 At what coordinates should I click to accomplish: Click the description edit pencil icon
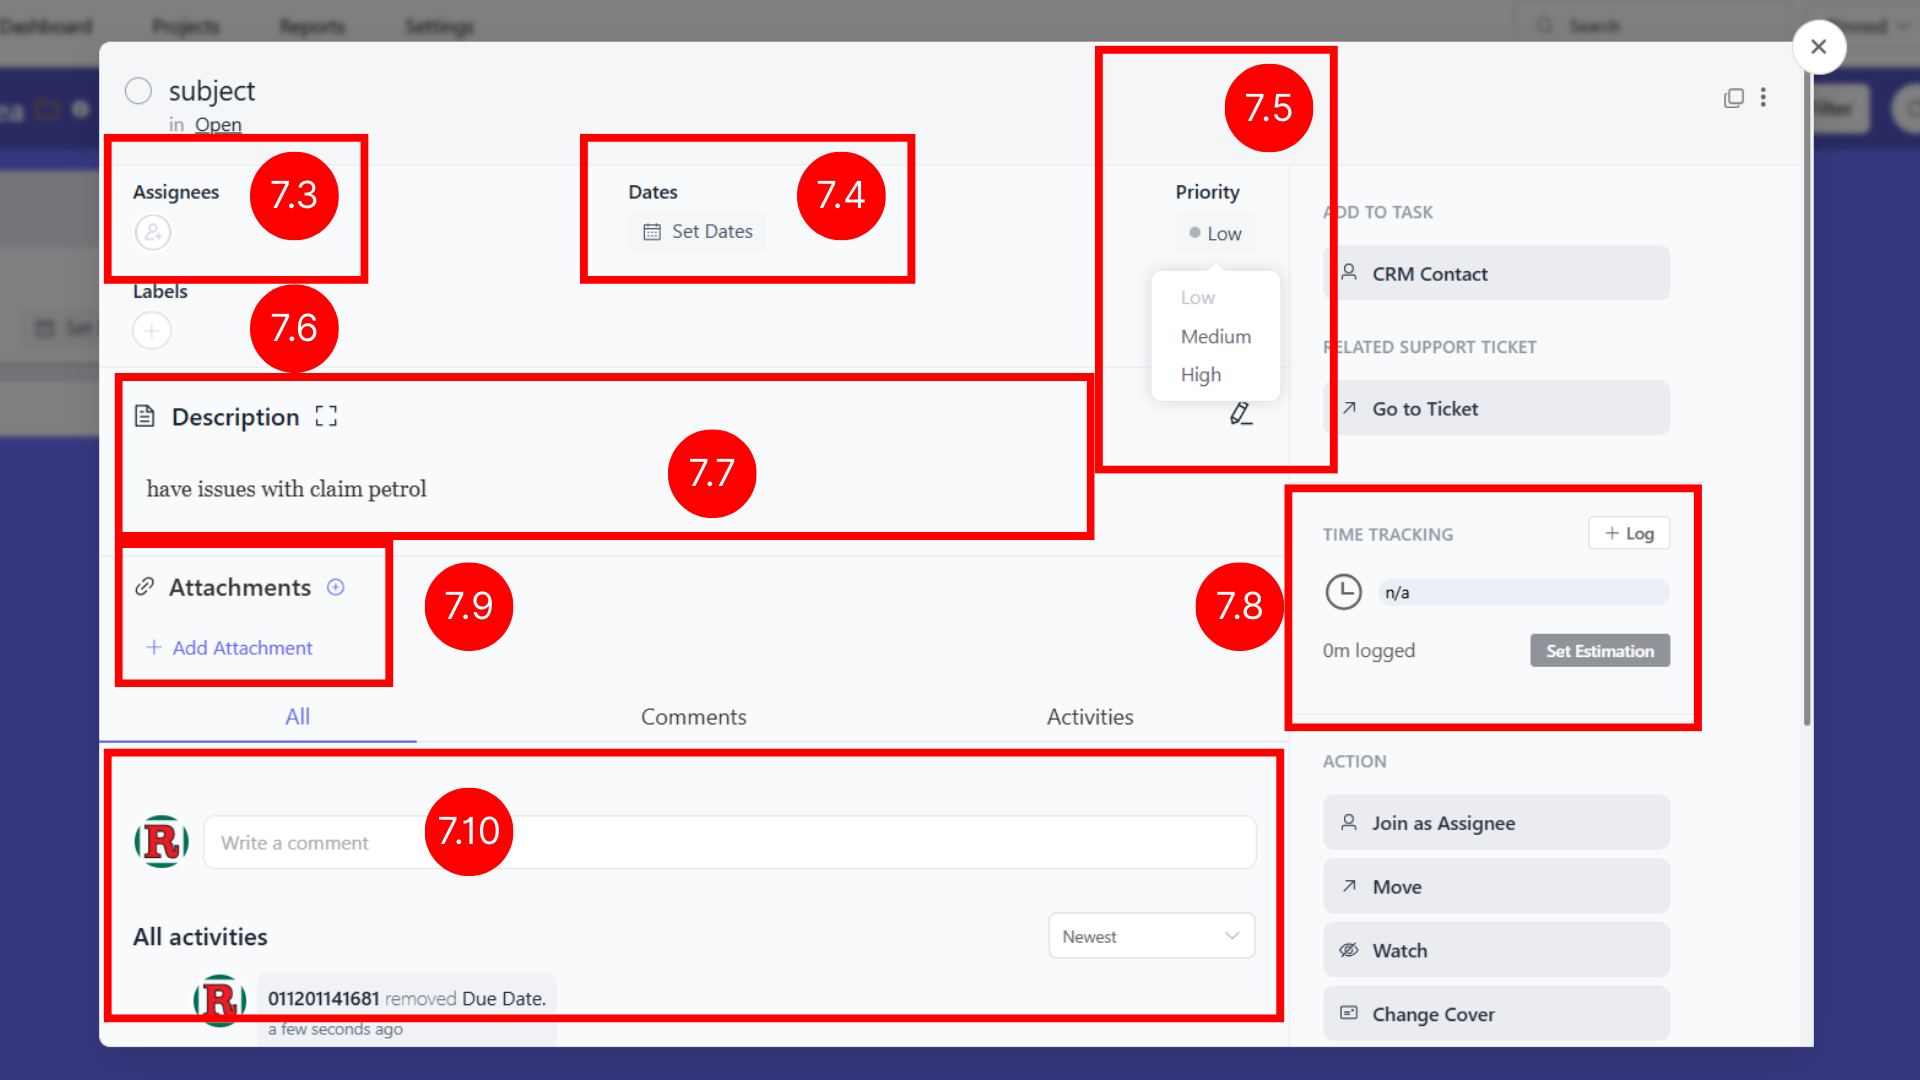click(1240, 413)
